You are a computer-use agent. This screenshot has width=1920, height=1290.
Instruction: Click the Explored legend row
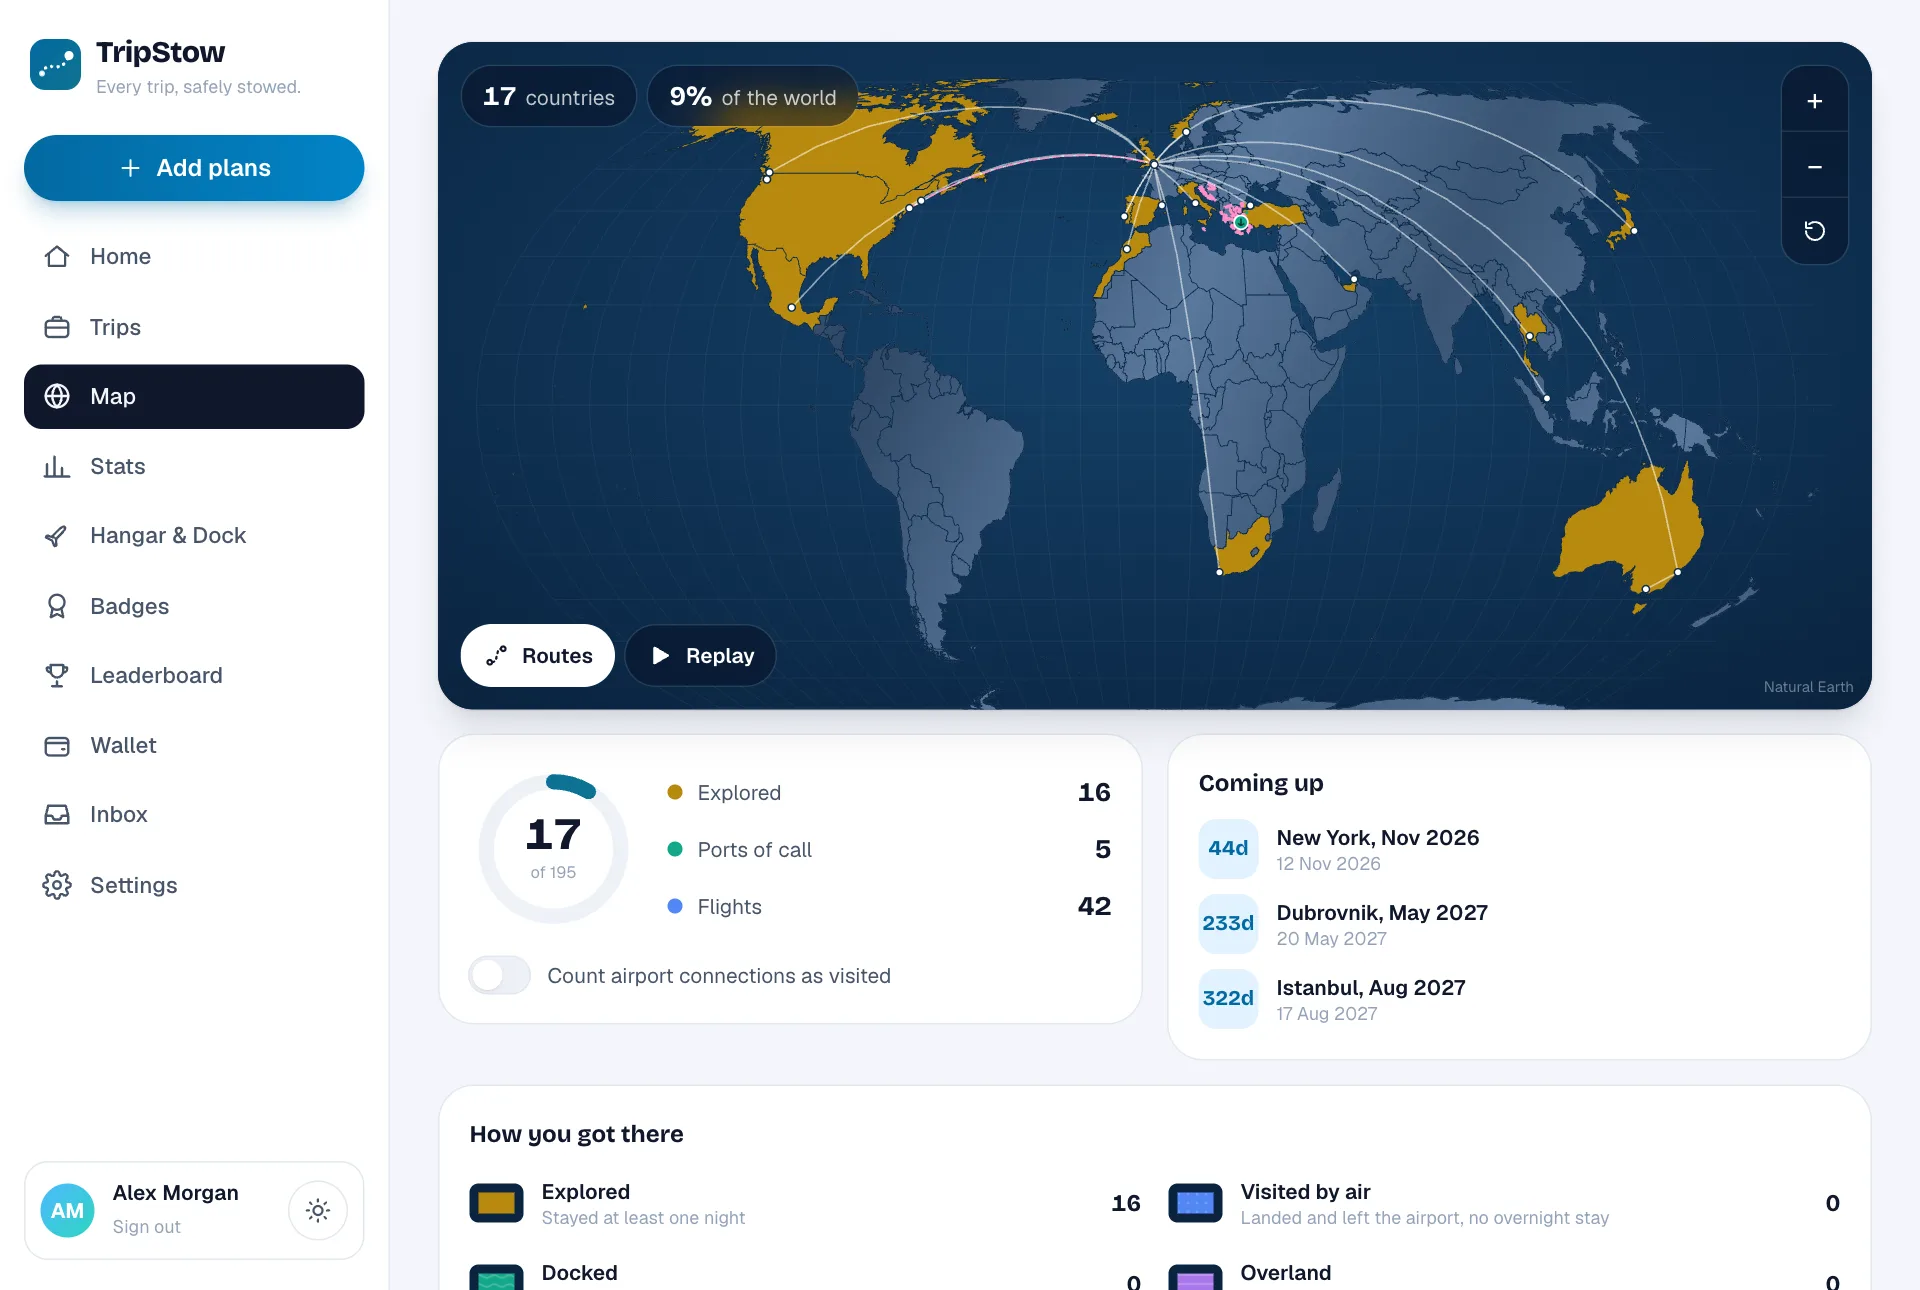[889, 793]
